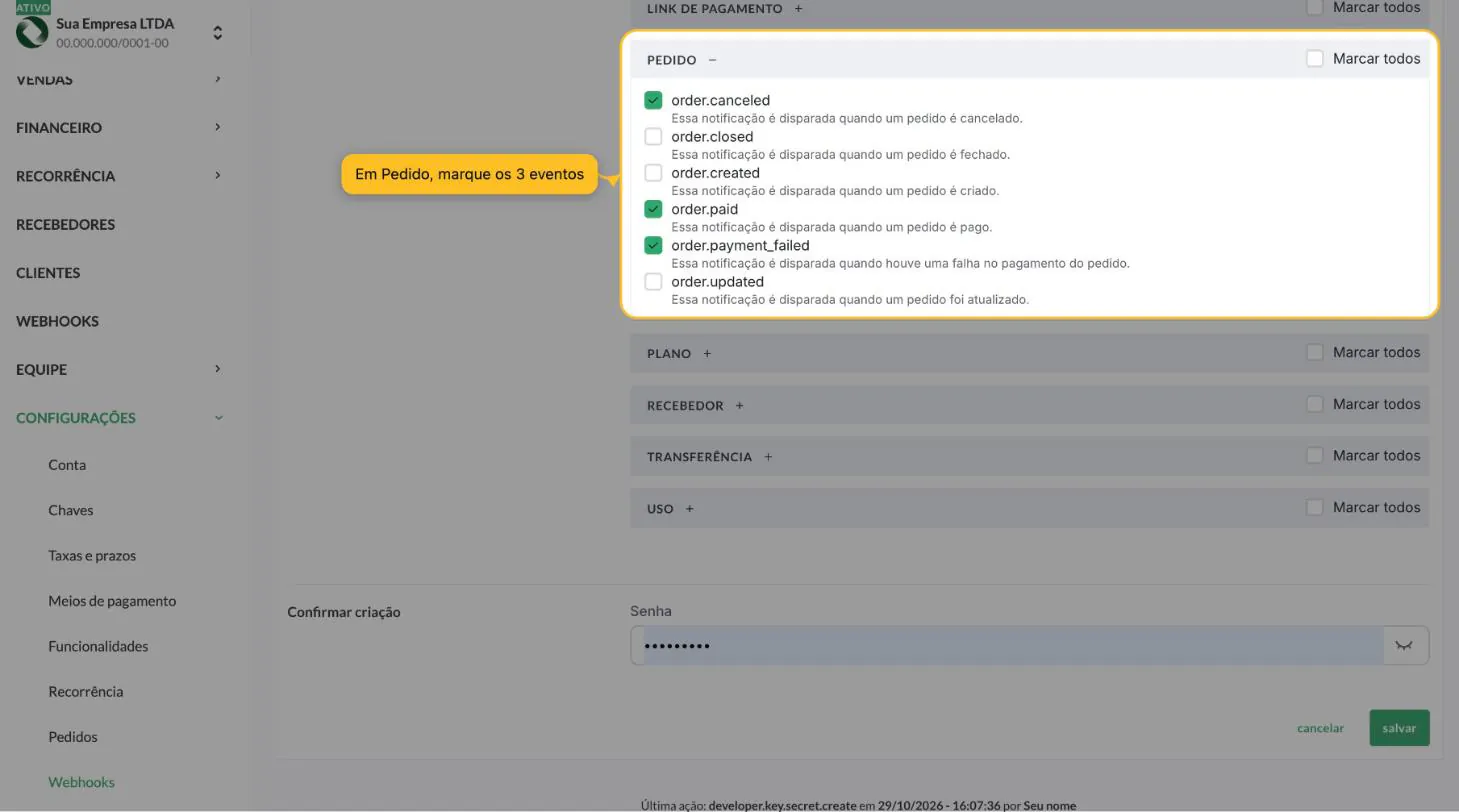The height and width of the screenshot is (812, 1459).
Task: Expand the FINANCEIRO menu chevron
Action: click(x=217, y=127)
